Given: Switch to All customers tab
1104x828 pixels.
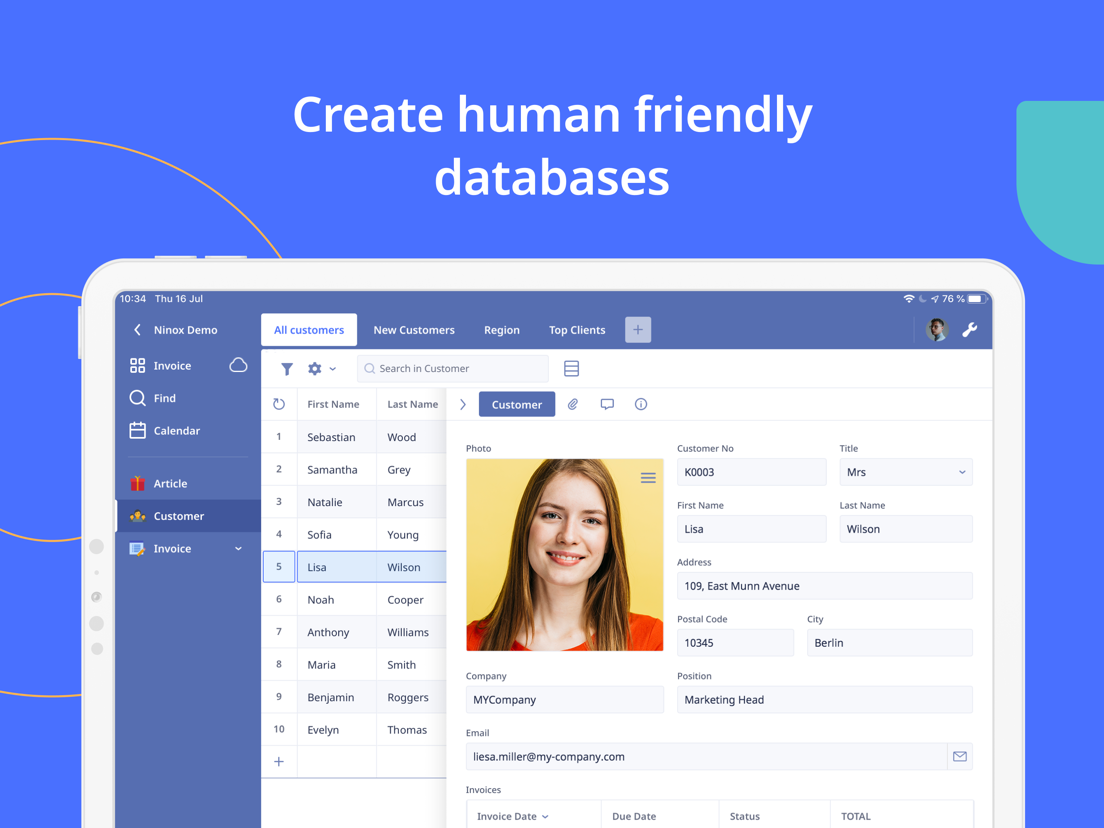Looking at the screenshot, I should (309, 330).
